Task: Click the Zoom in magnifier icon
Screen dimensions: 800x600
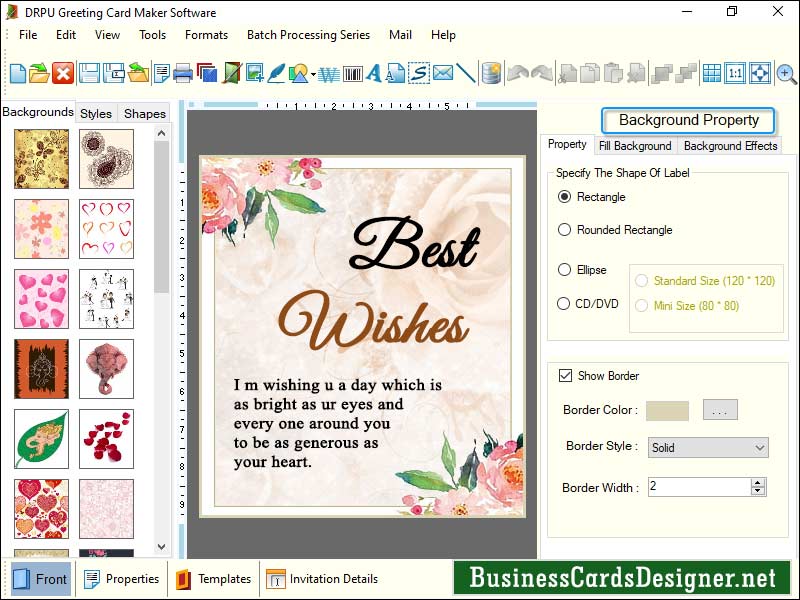Action: click(x=787, y=73)
